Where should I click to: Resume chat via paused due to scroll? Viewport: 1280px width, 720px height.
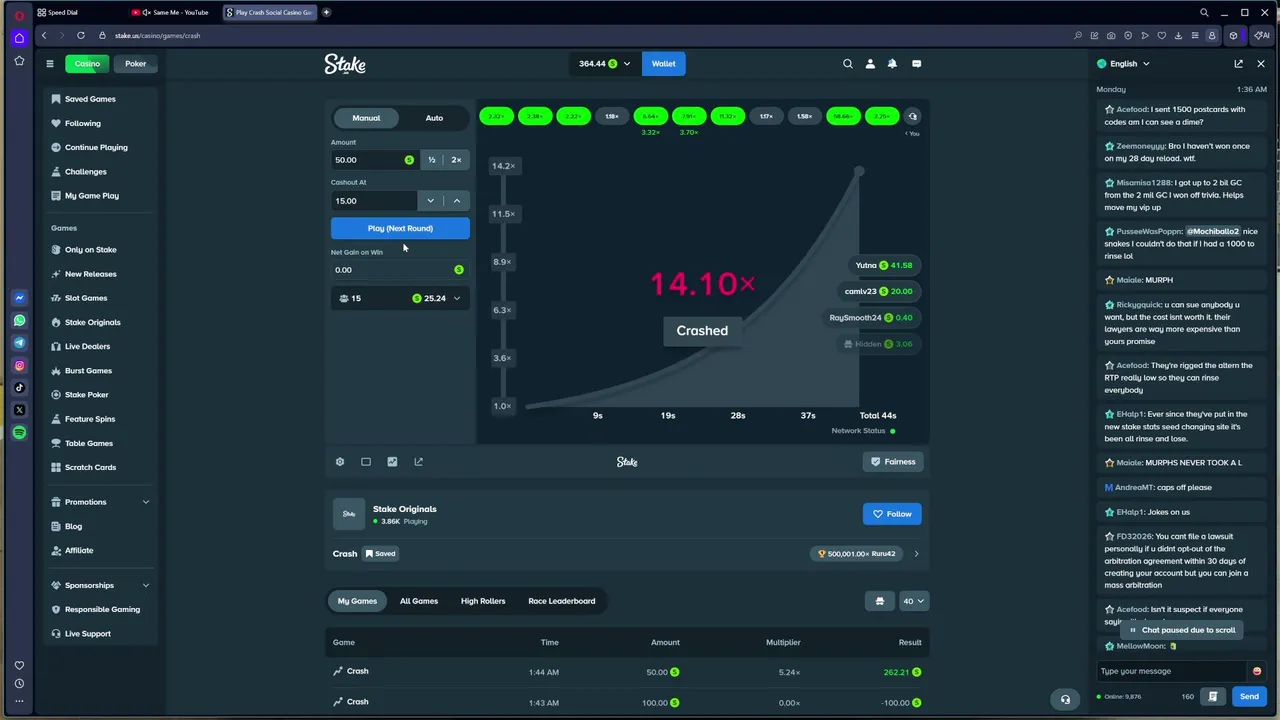(1182, 630)
